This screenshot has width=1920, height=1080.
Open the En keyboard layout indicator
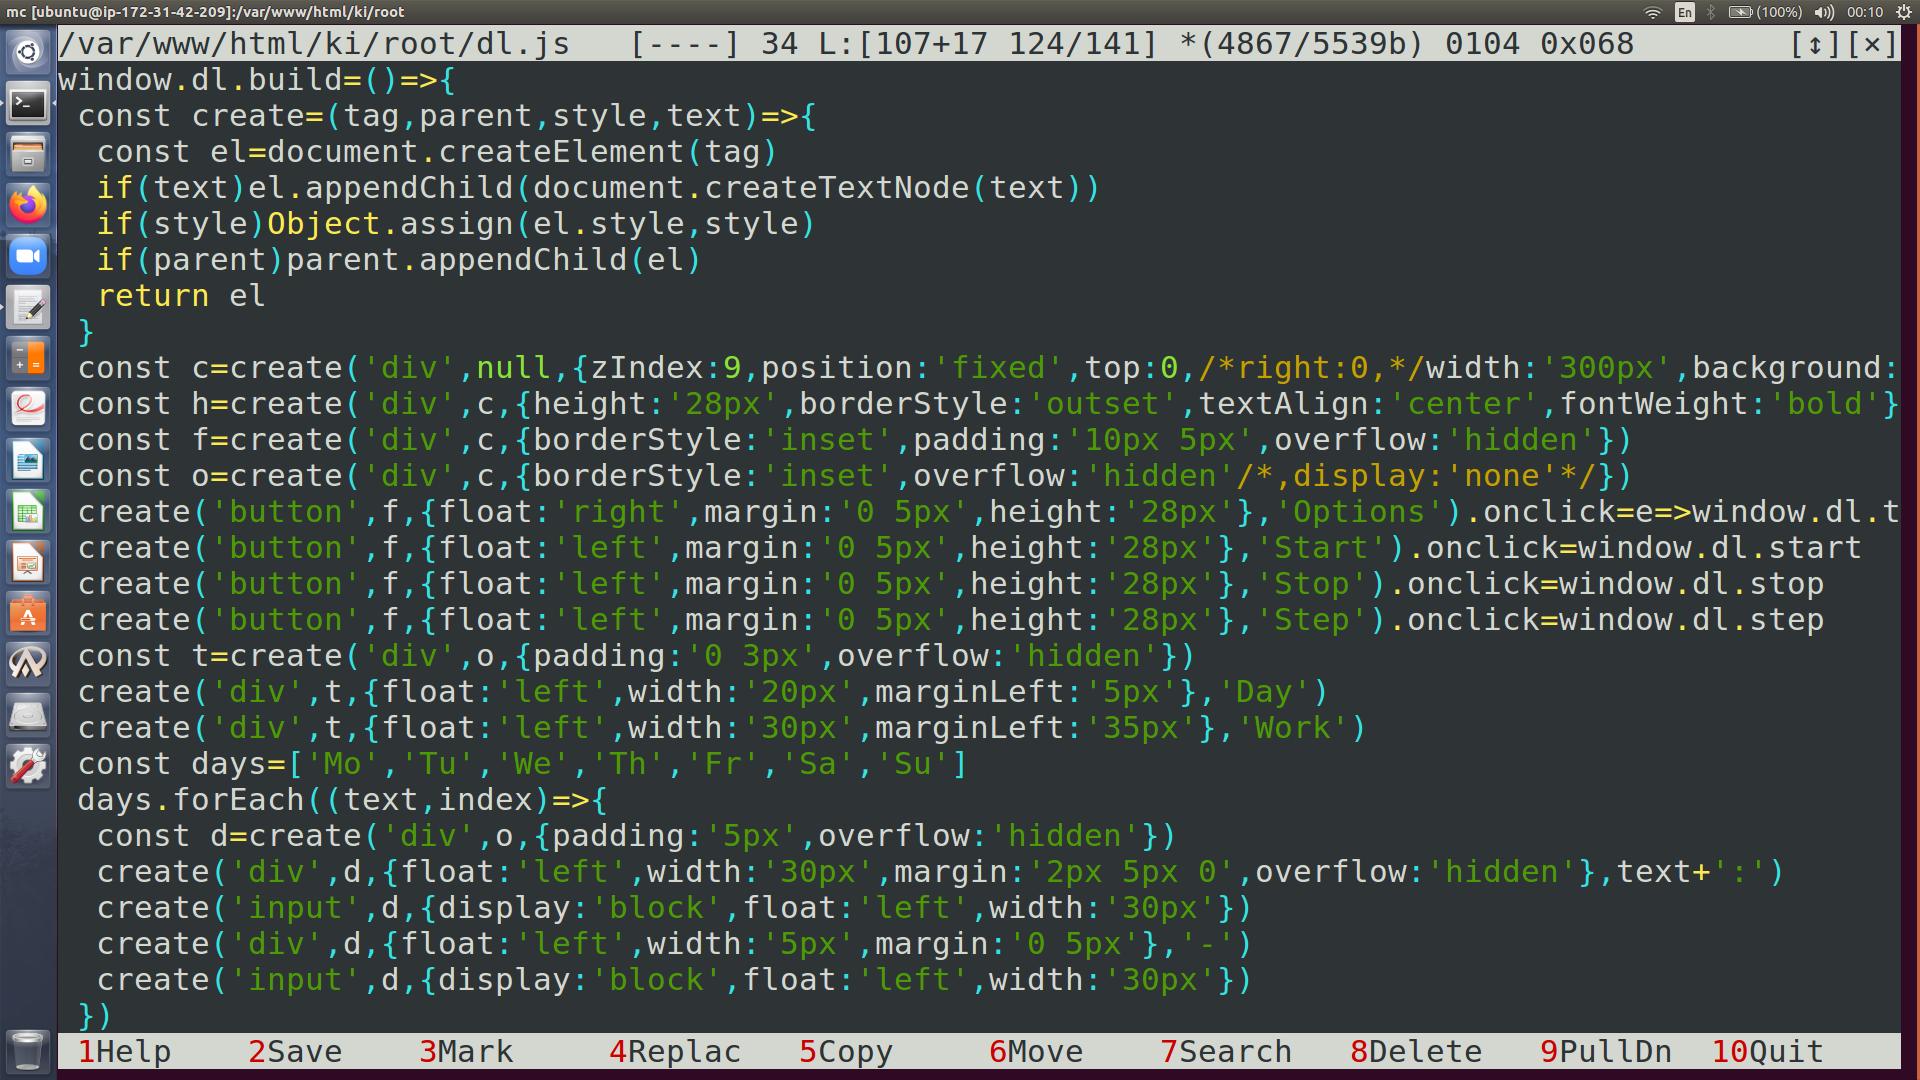1685,12
